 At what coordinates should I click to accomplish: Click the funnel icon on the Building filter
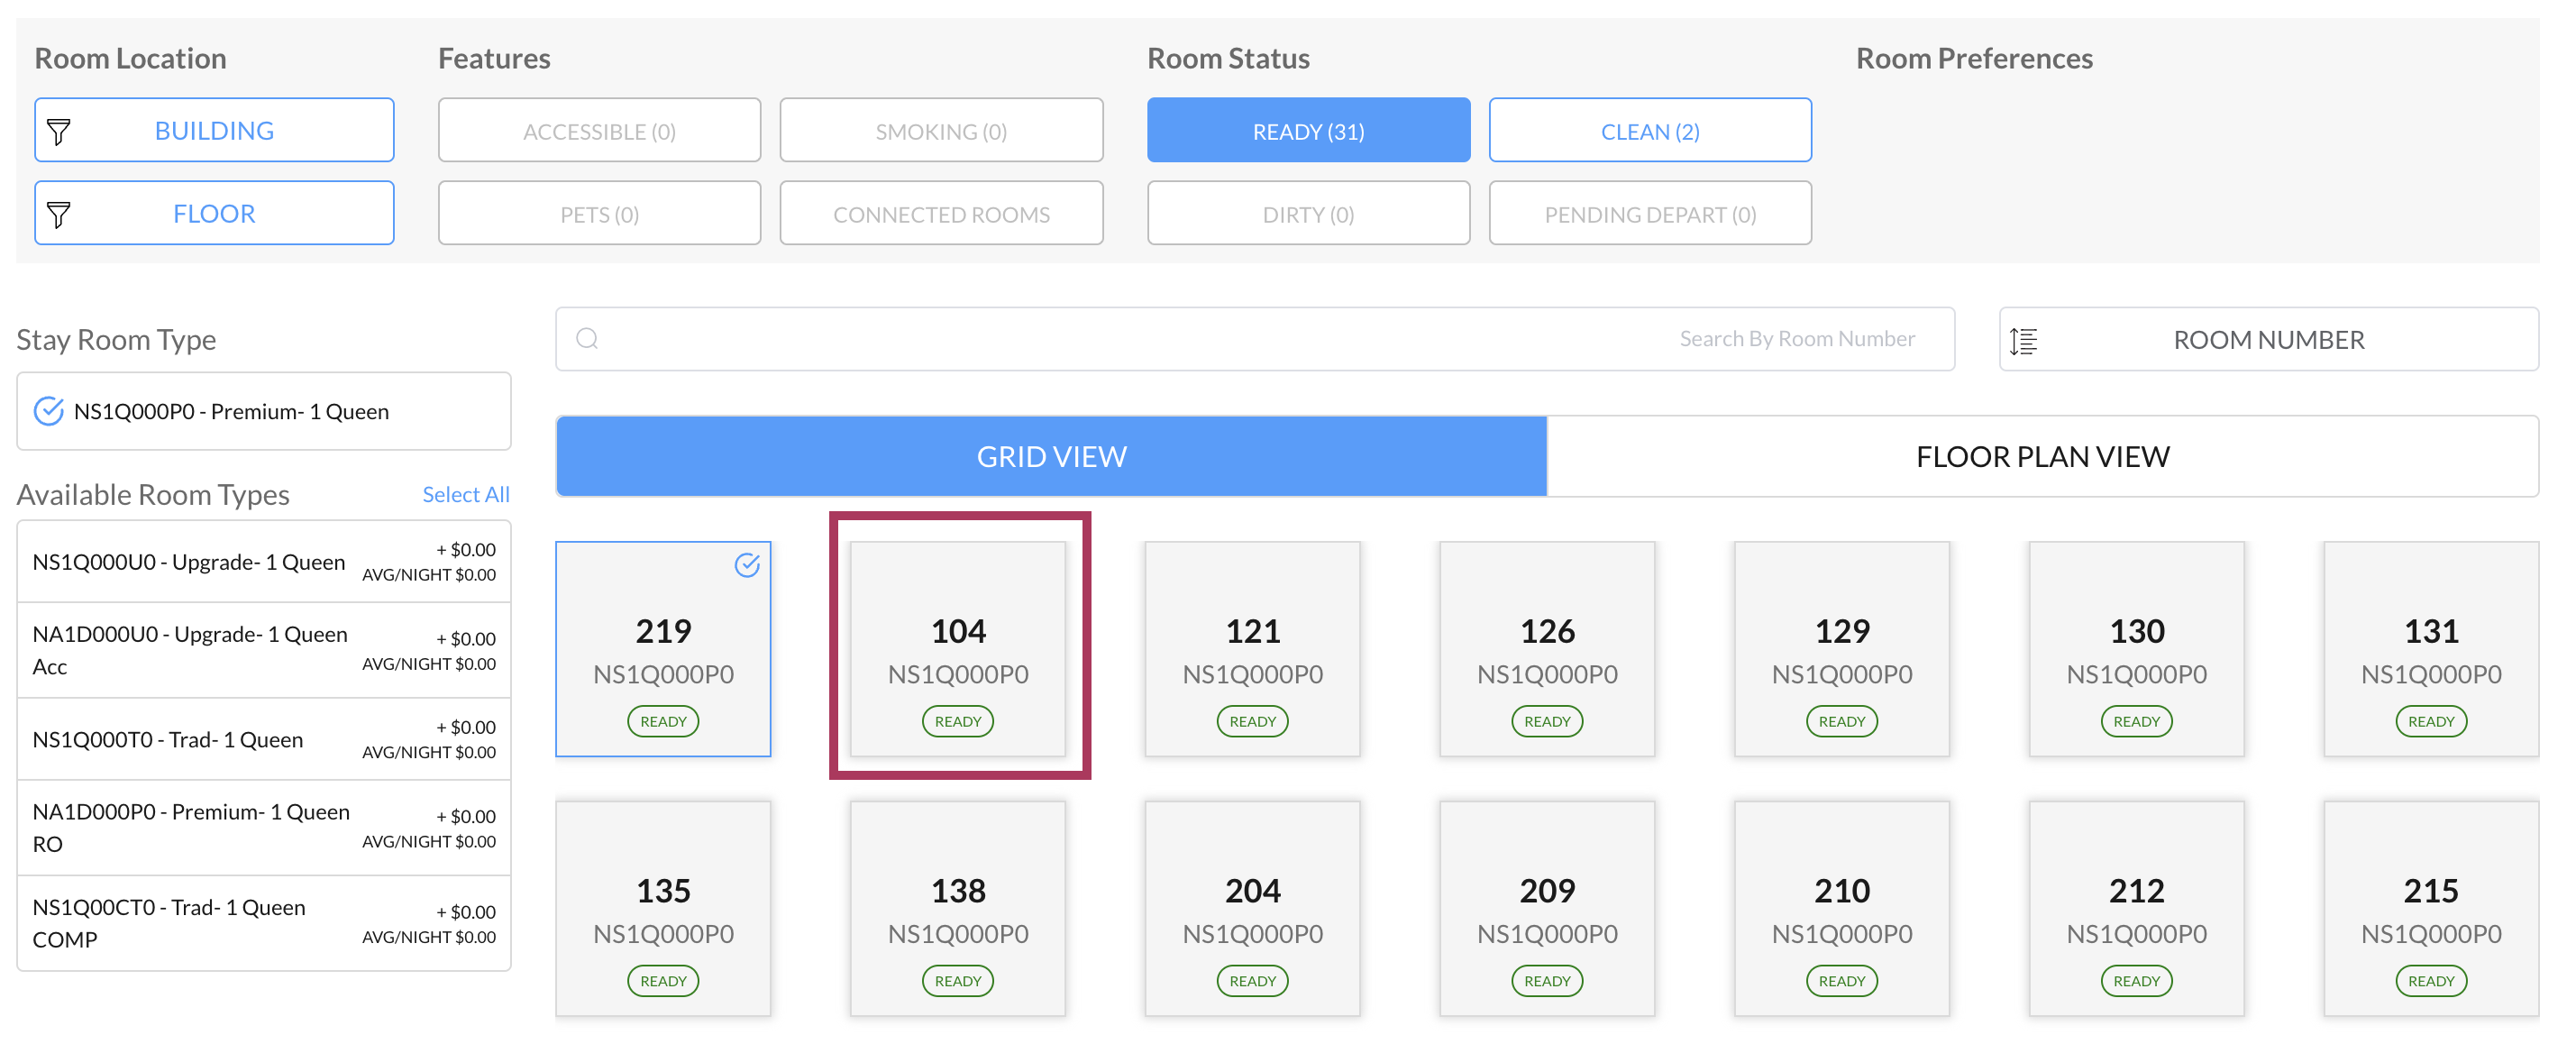pyautogui.click(x=59, y=131)
